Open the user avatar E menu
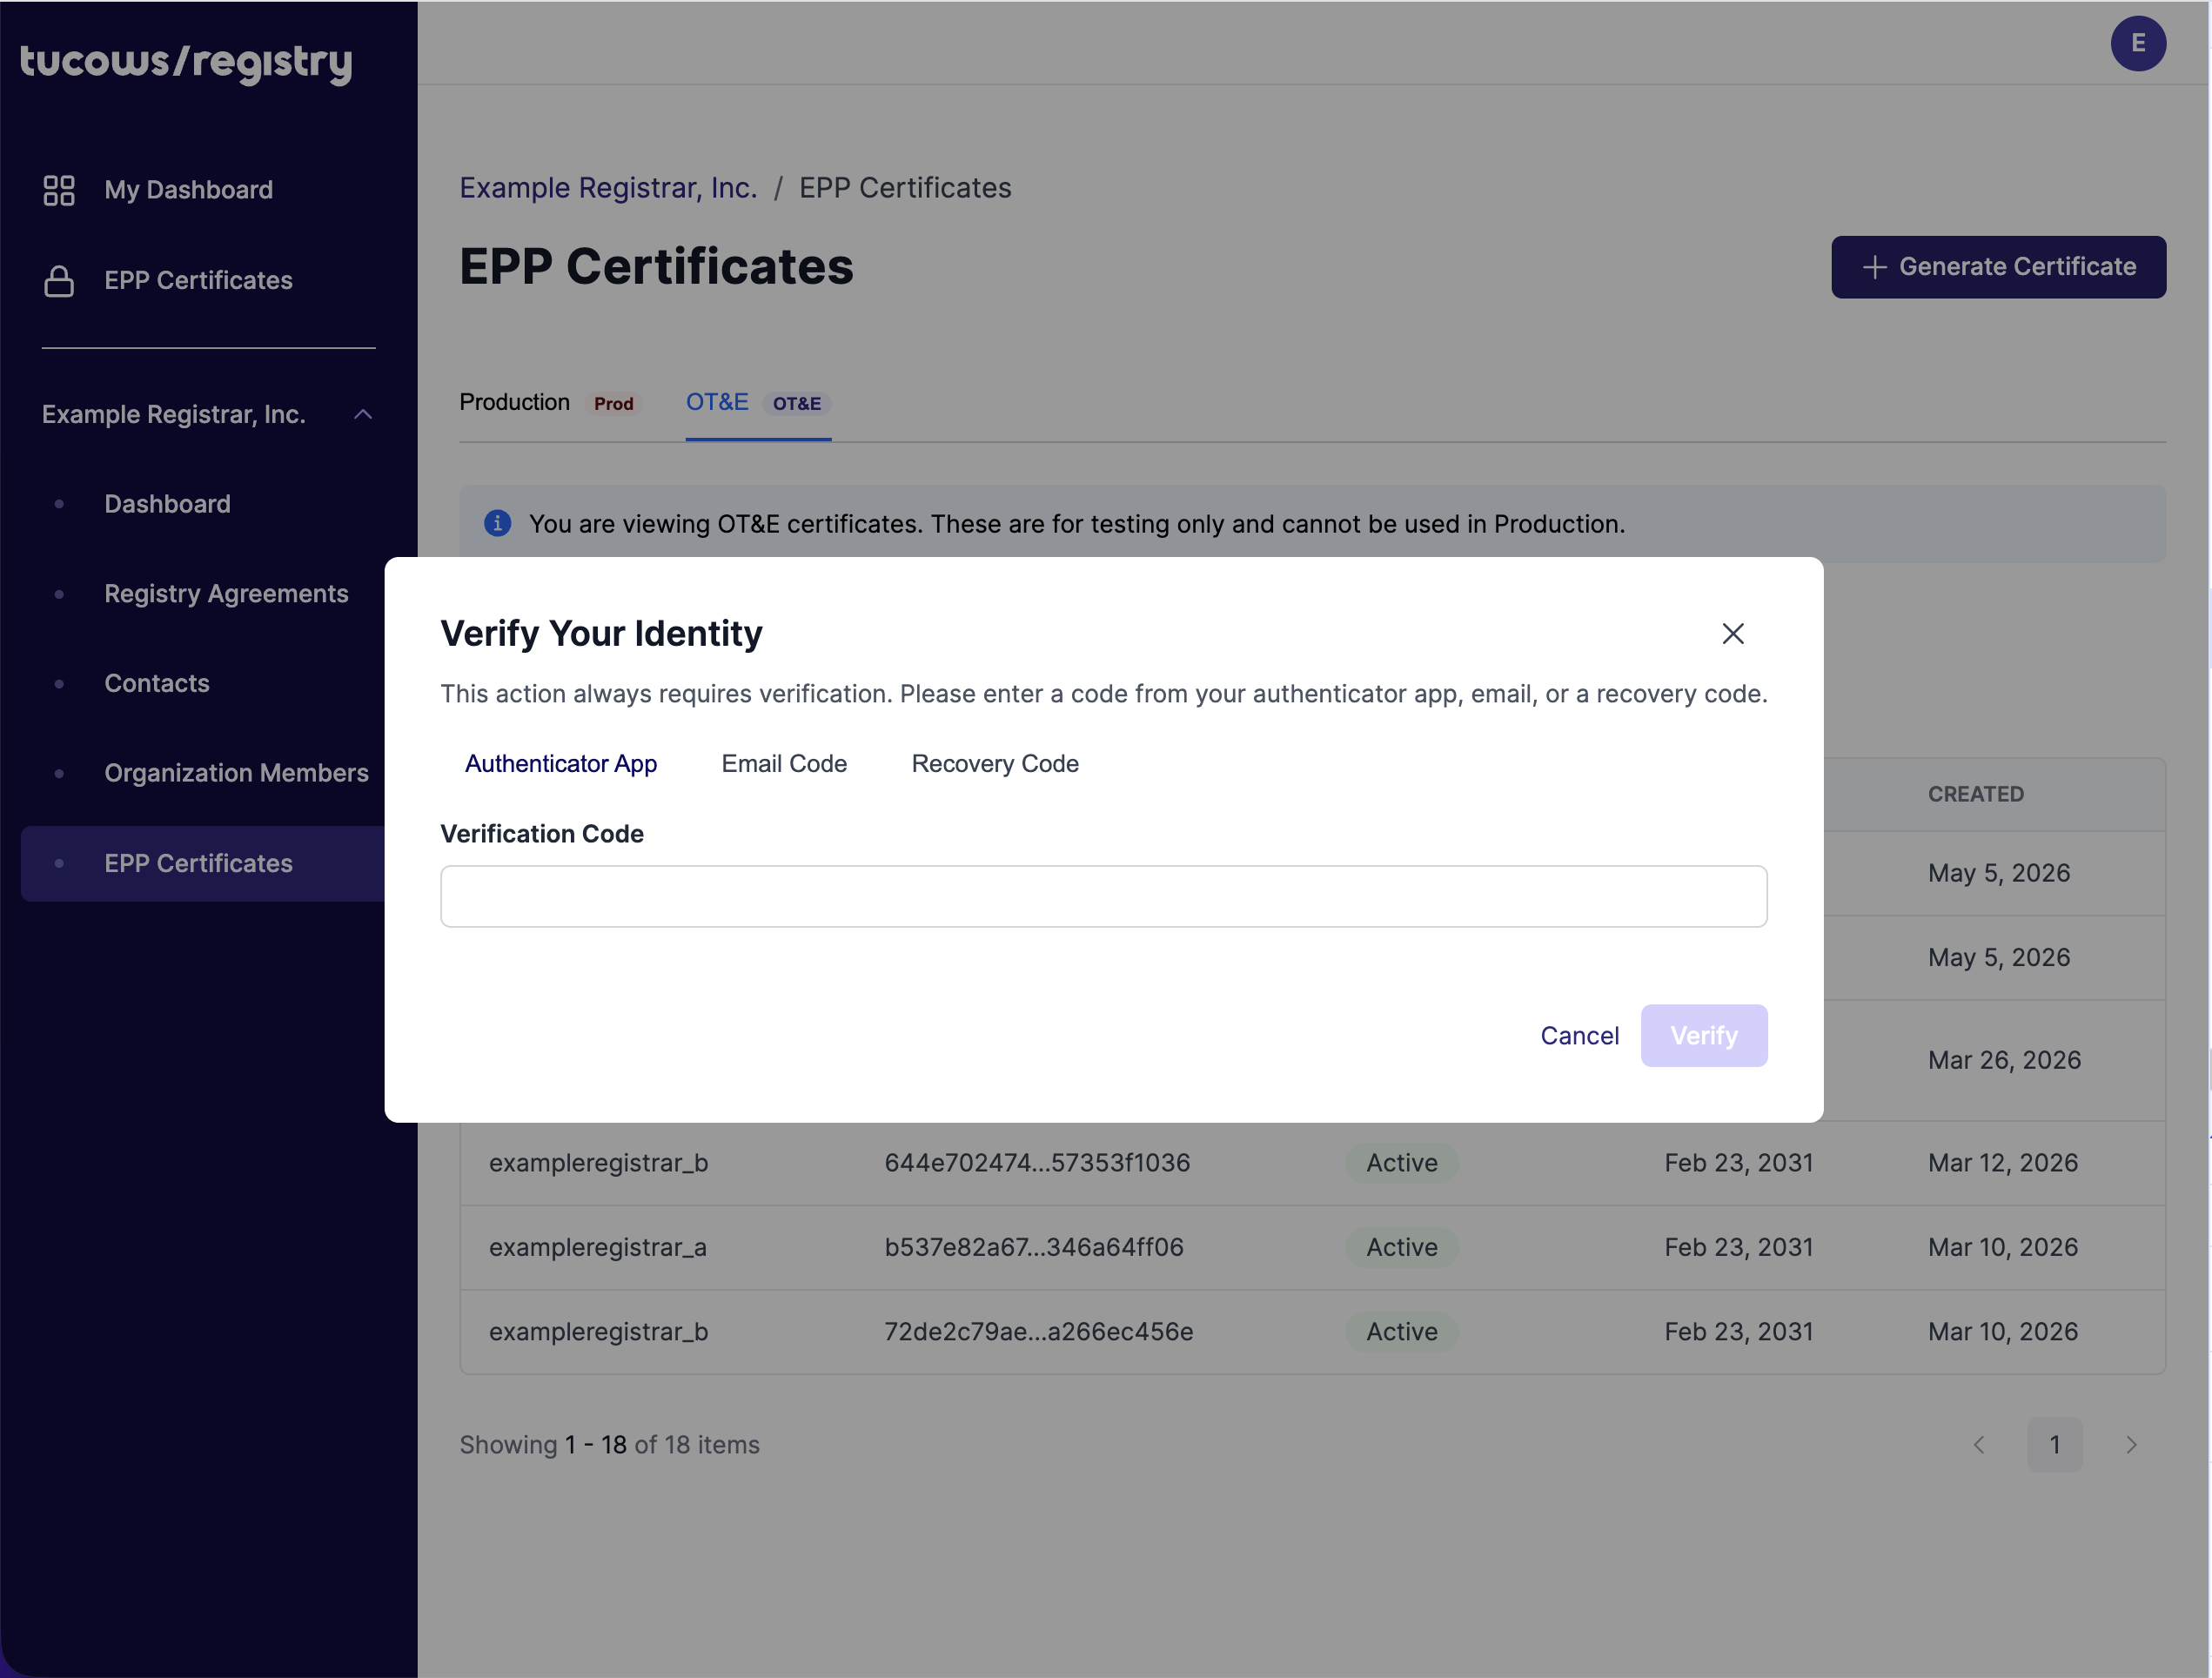Image resolution: width=2212 pixels, height=1678 pixels. (x=2138, y=43)
